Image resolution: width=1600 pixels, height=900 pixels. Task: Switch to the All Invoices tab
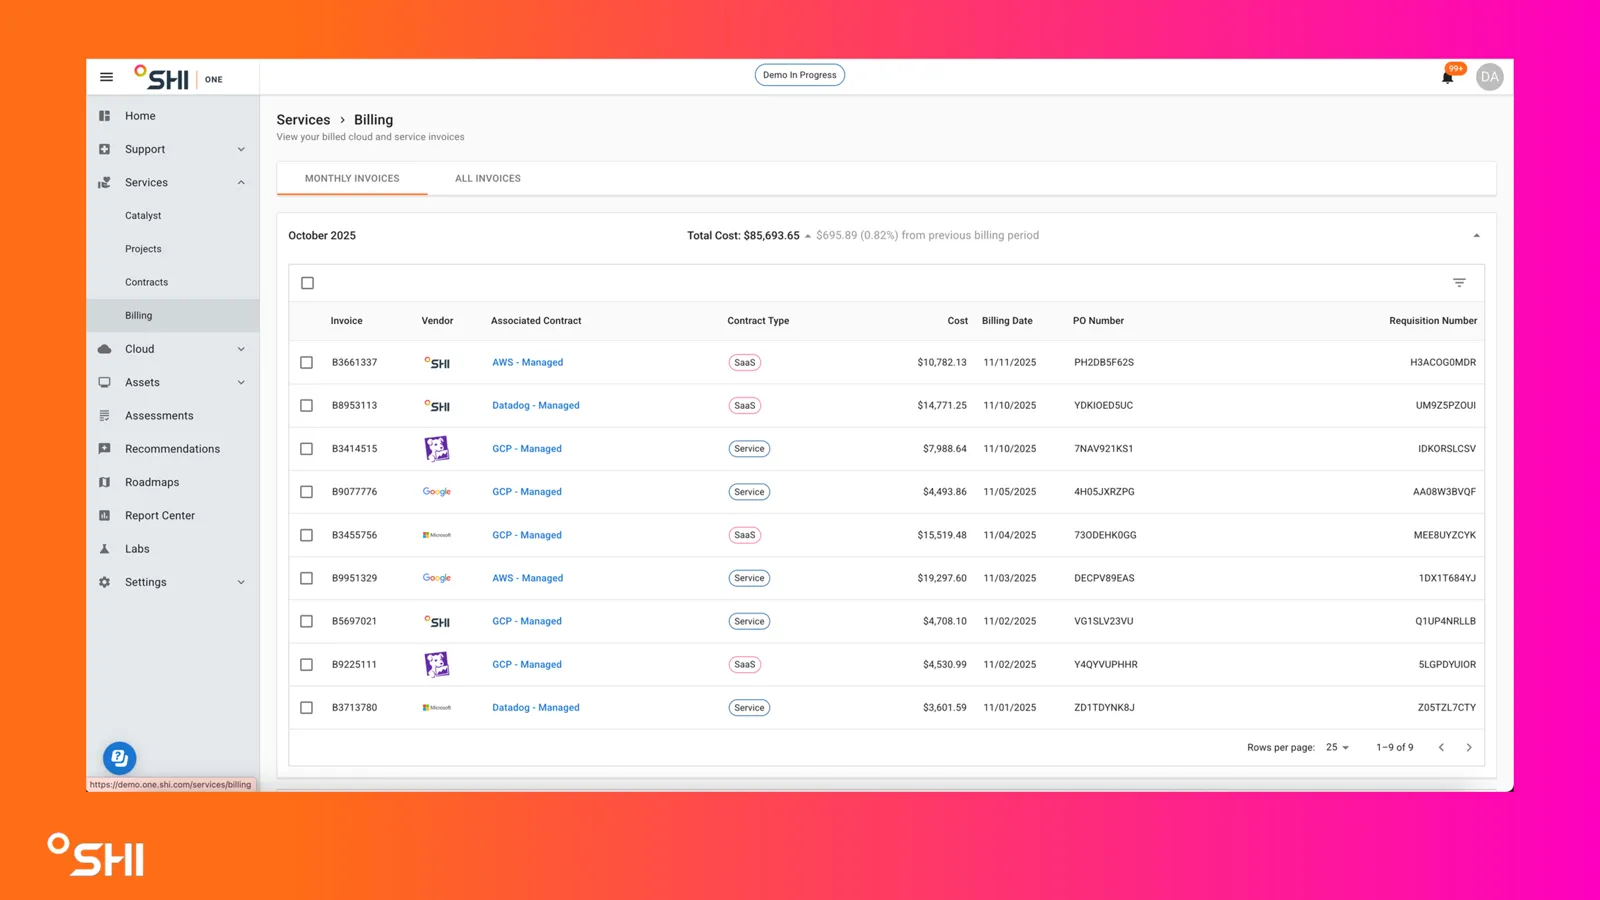488,179
